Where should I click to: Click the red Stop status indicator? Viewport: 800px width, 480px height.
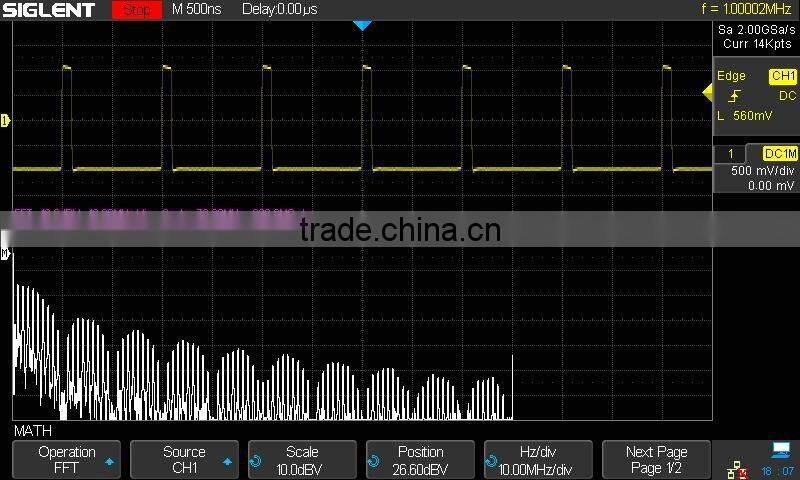coord(137,9)
